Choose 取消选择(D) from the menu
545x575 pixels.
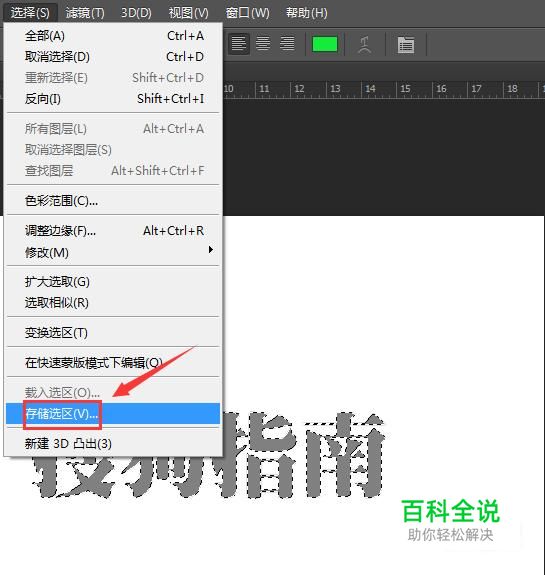point(113,57)
